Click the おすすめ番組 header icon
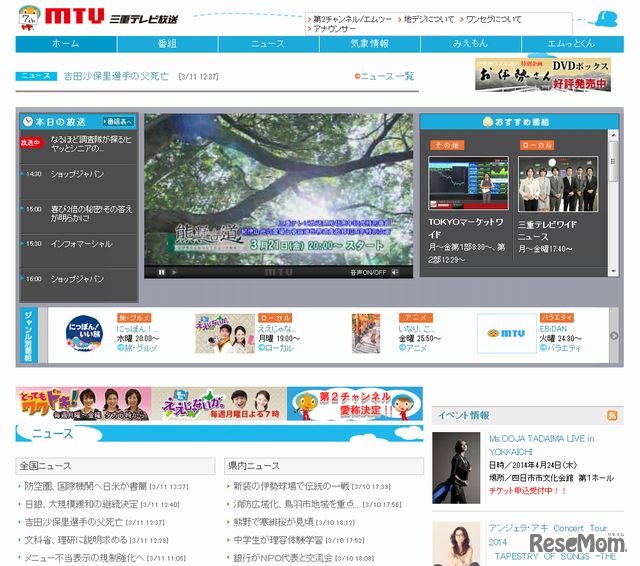The image size is (640, 566). pos(488,122)
